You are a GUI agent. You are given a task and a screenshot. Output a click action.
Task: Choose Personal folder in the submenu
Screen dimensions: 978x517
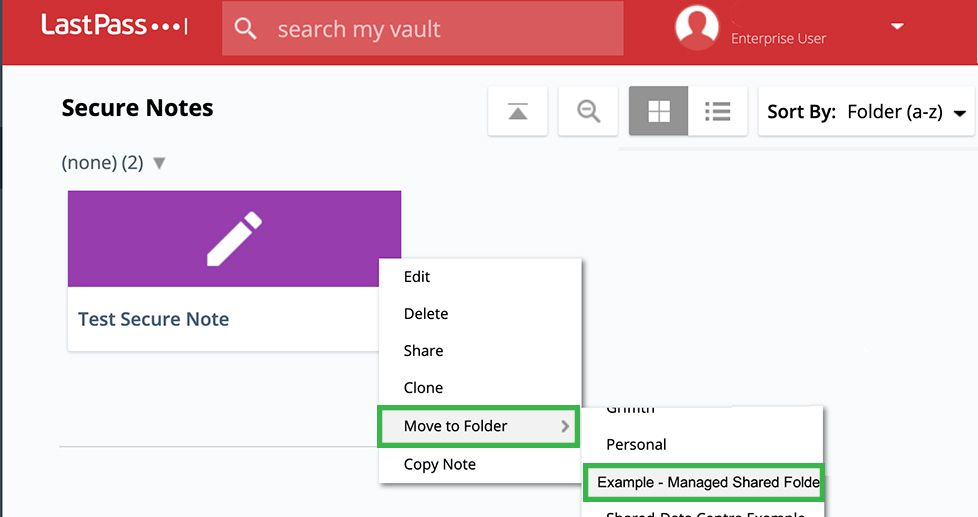[636, 444]
